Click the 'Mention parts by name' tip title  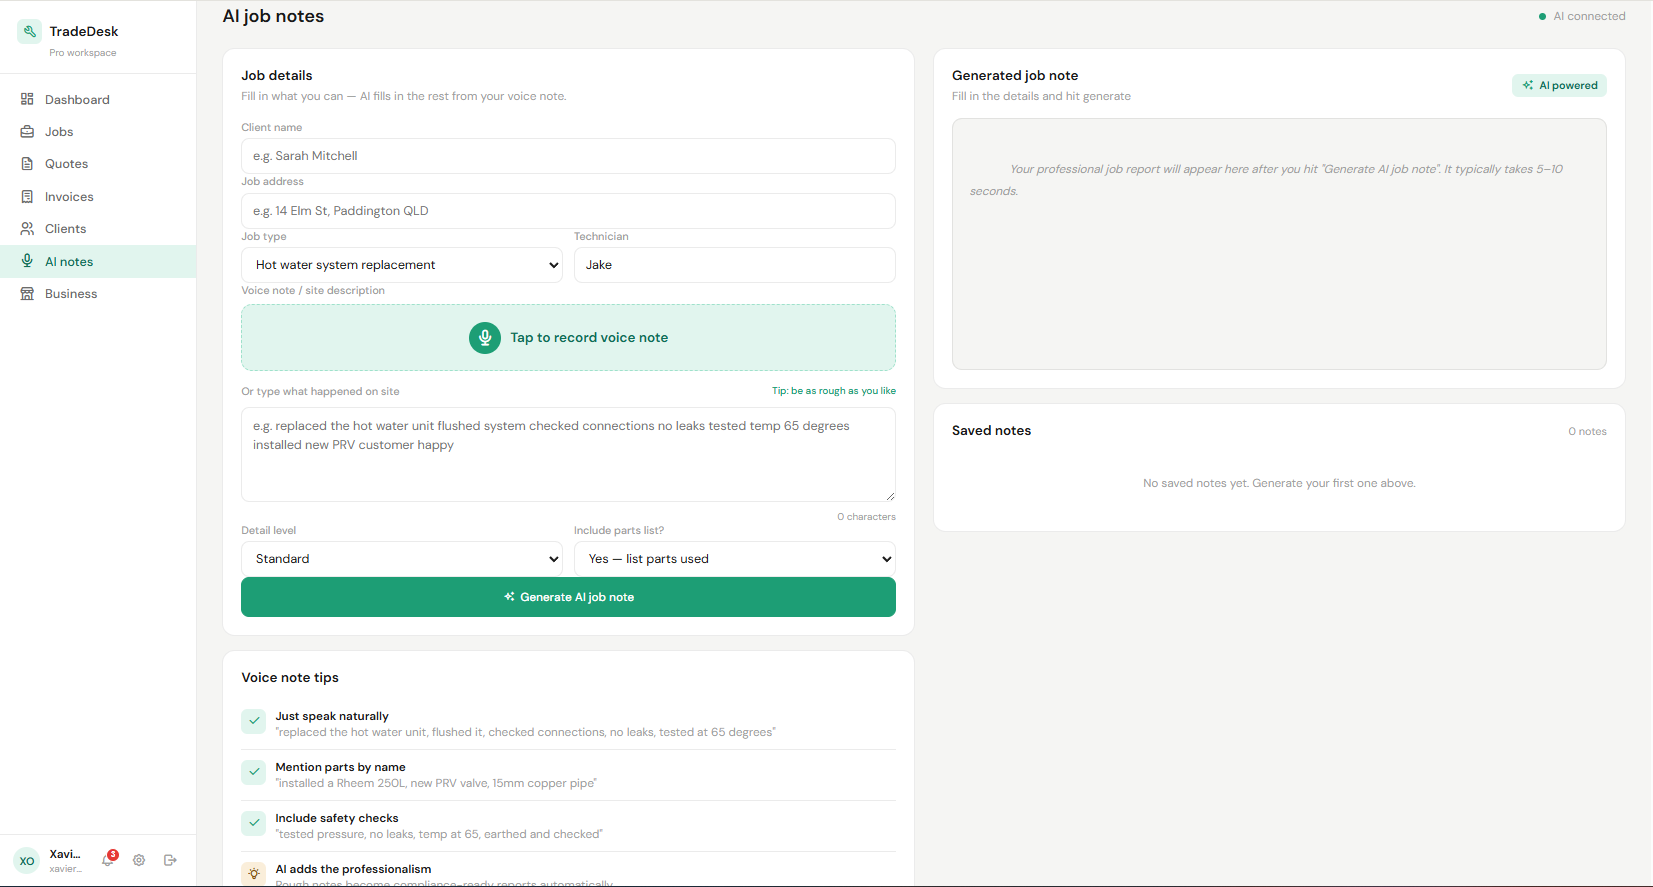click(x=340, y=767)
